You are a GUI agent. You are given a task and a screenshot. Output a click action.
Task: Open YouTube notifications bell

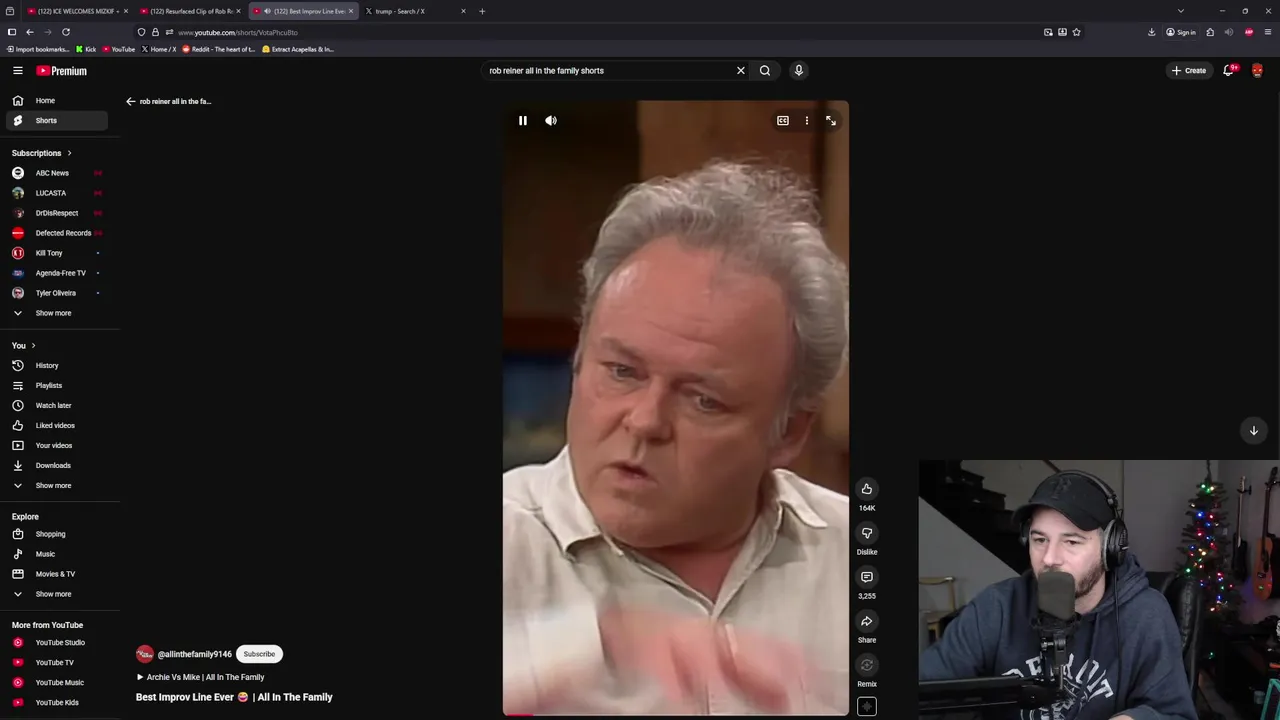click(1228, 70)
